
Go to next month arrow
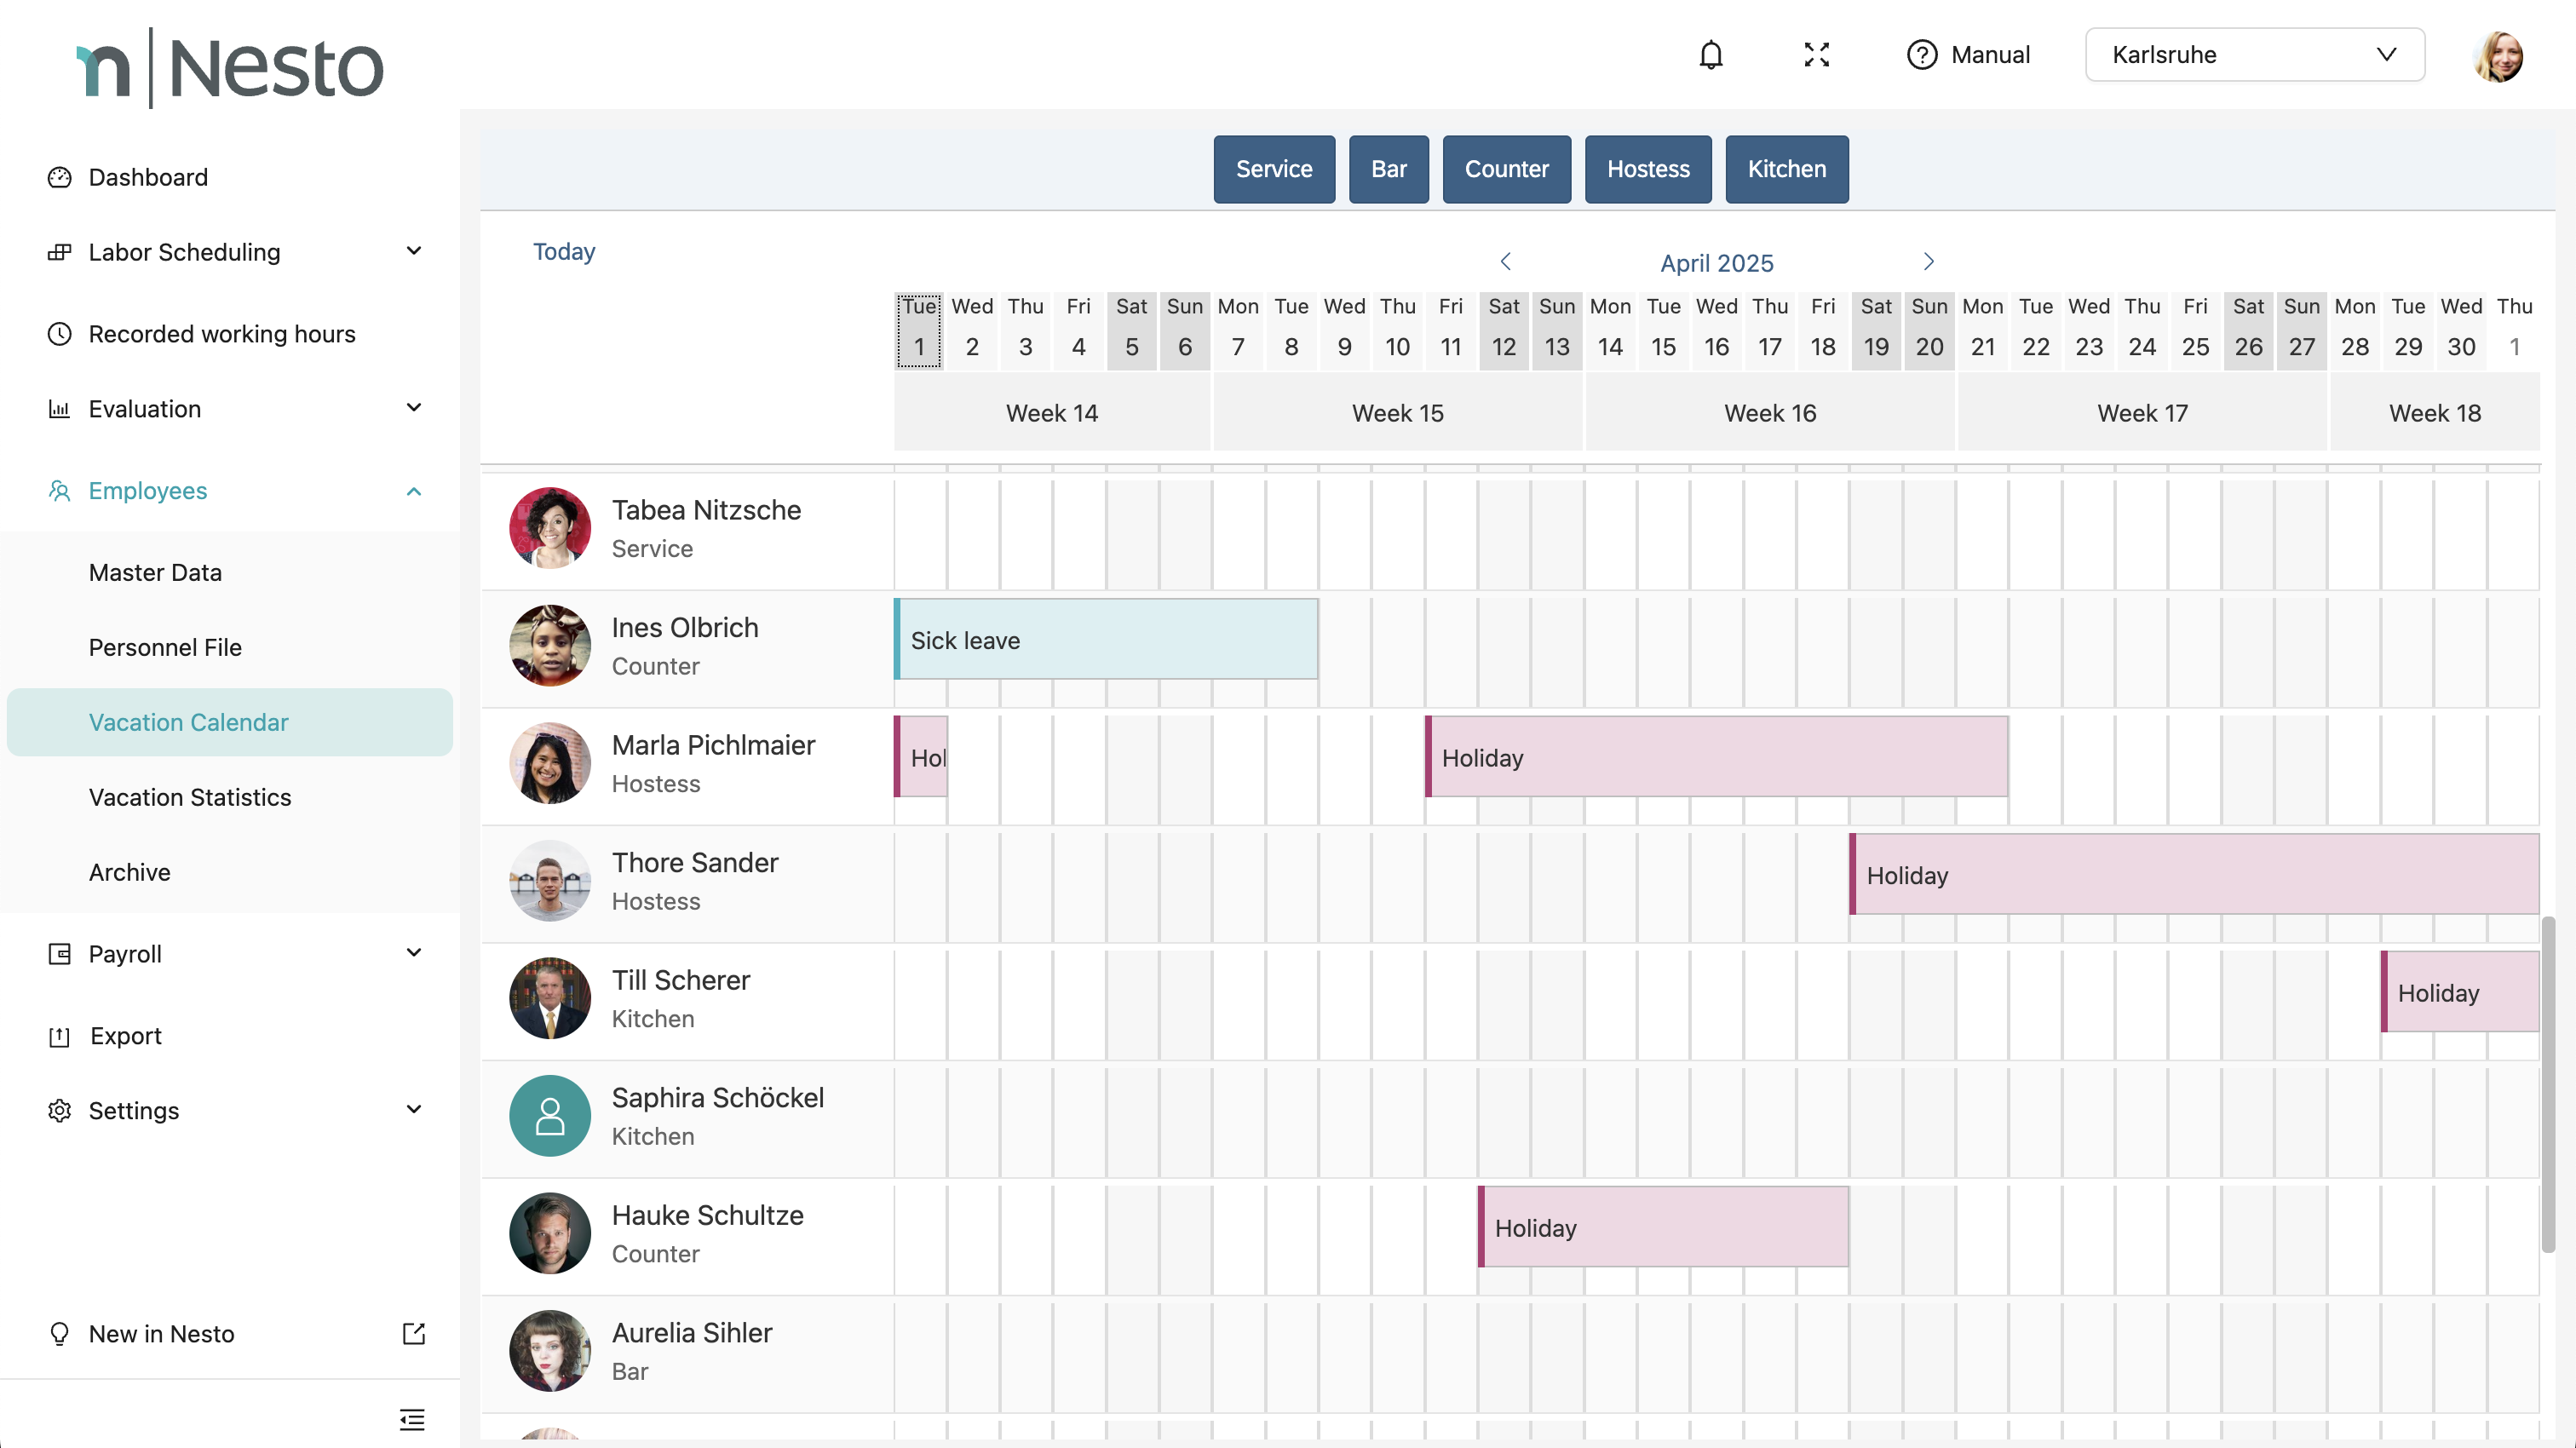tap(1928, 262)
